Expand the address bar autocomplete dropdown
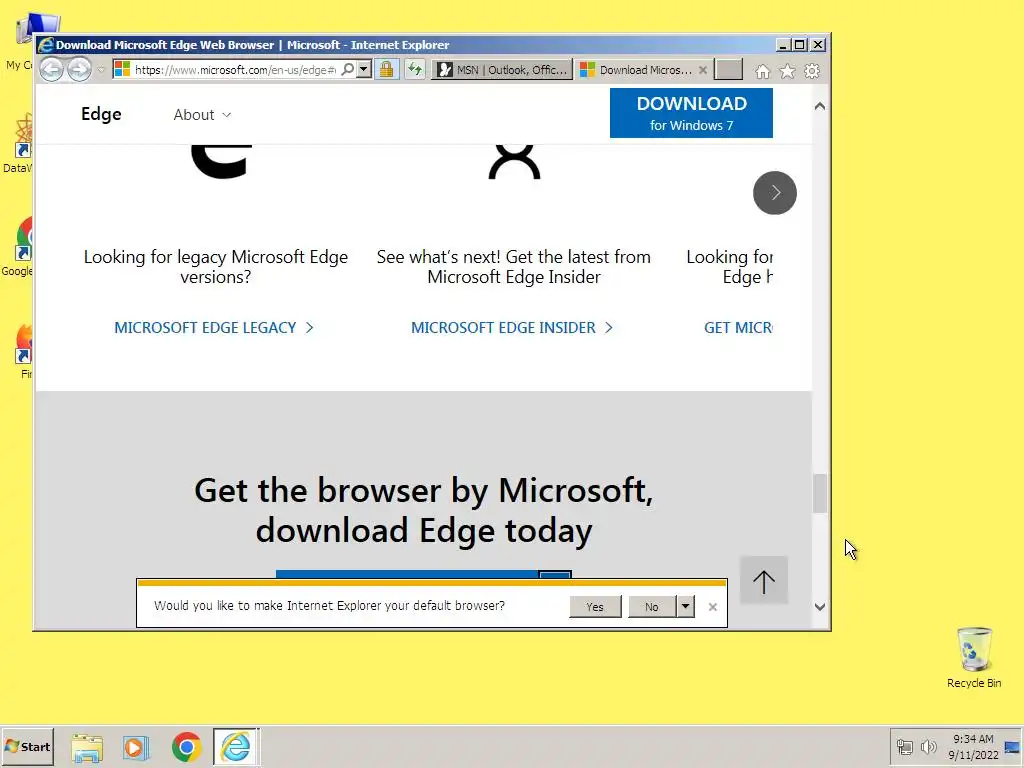1024x768 pixels. pos(364,69)
